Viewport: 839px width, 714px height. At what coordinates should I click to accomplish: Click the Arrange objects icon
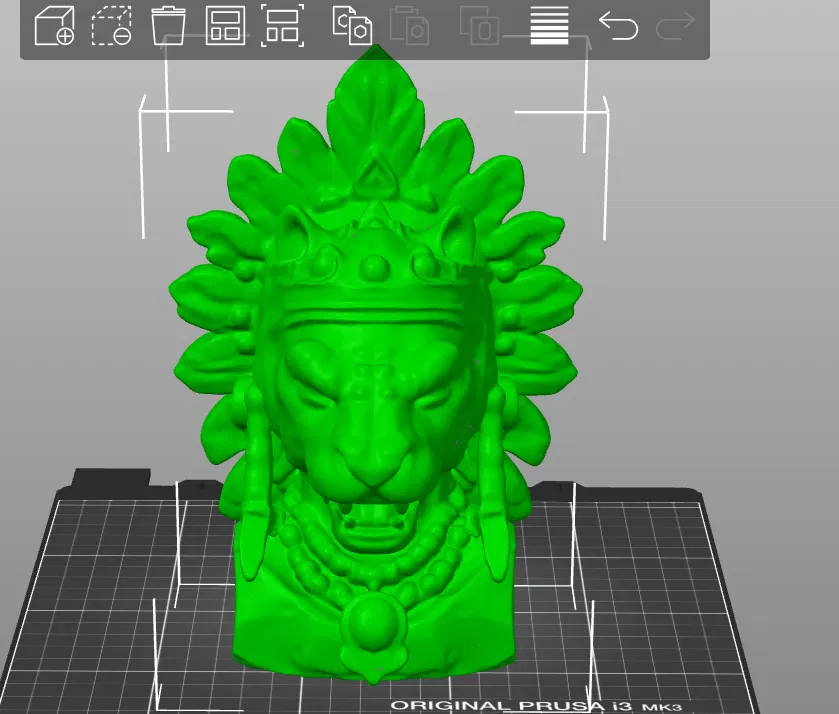[225, 26]
